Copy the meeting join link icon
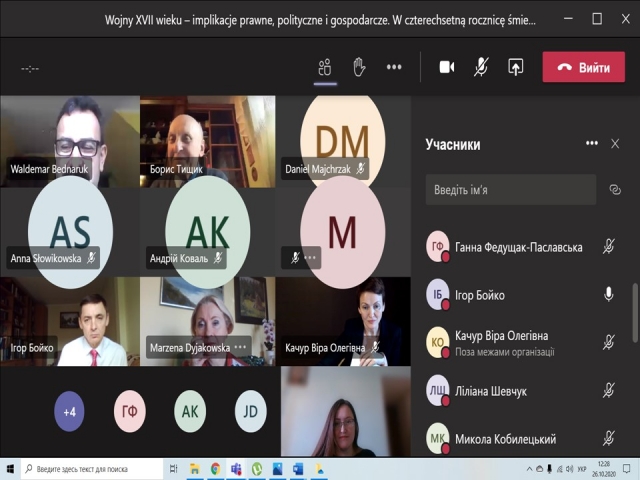This screenshot has width=640, height=480. click(x=615, y=190)
